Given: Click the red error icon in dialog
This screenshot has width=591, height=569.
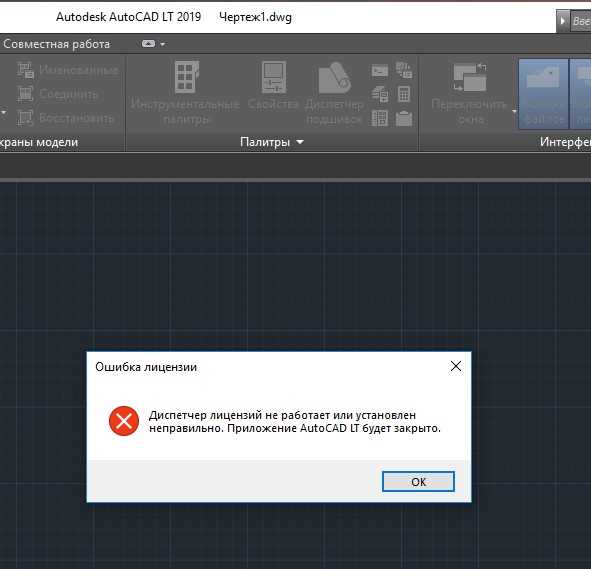Looking at the screenshot, I should pos(124,421).
